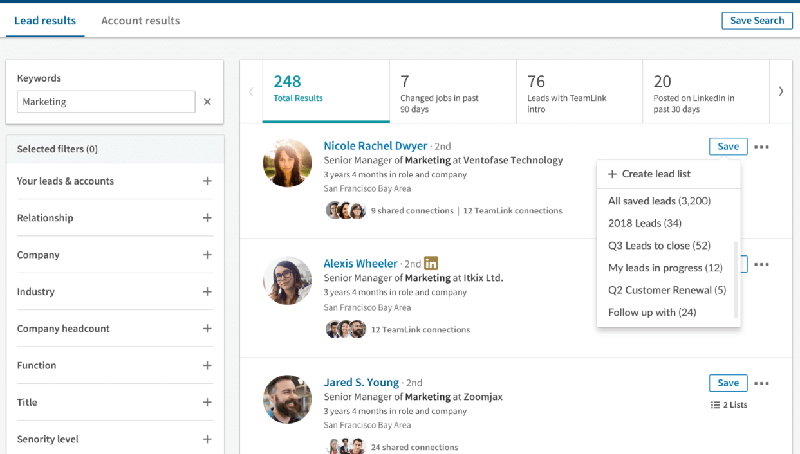Expand the Company filter
The height and width of the screenshot is (454, 800).
[x=207, y=255]
